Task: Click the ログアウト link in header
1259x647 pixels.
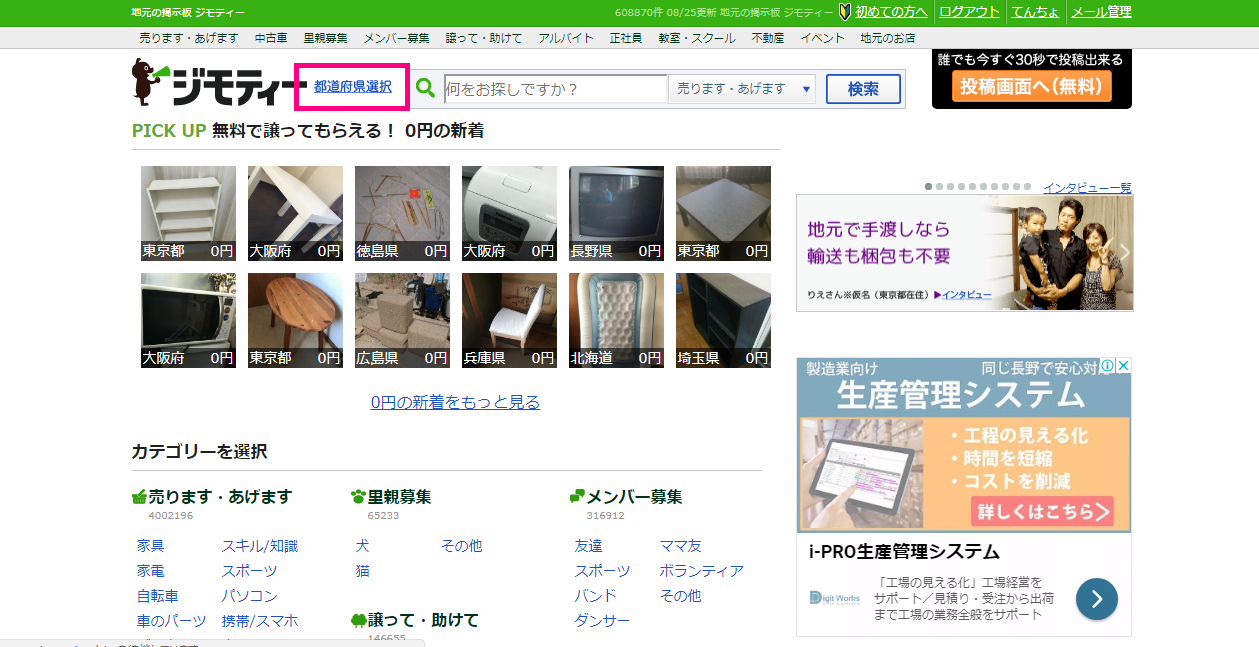Action: [x=969, y=12]
